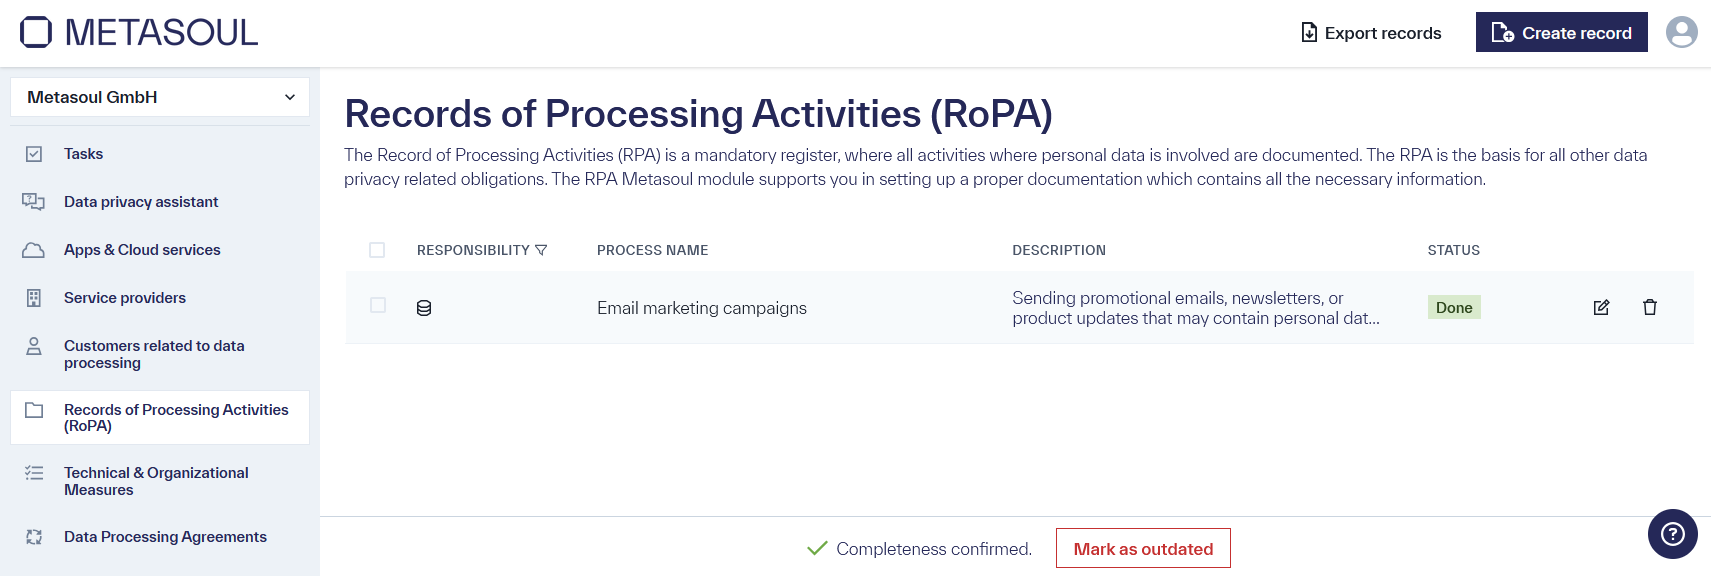
Task: Delete the Email marketing campaigns record
Action: [x=1650, y=307]
